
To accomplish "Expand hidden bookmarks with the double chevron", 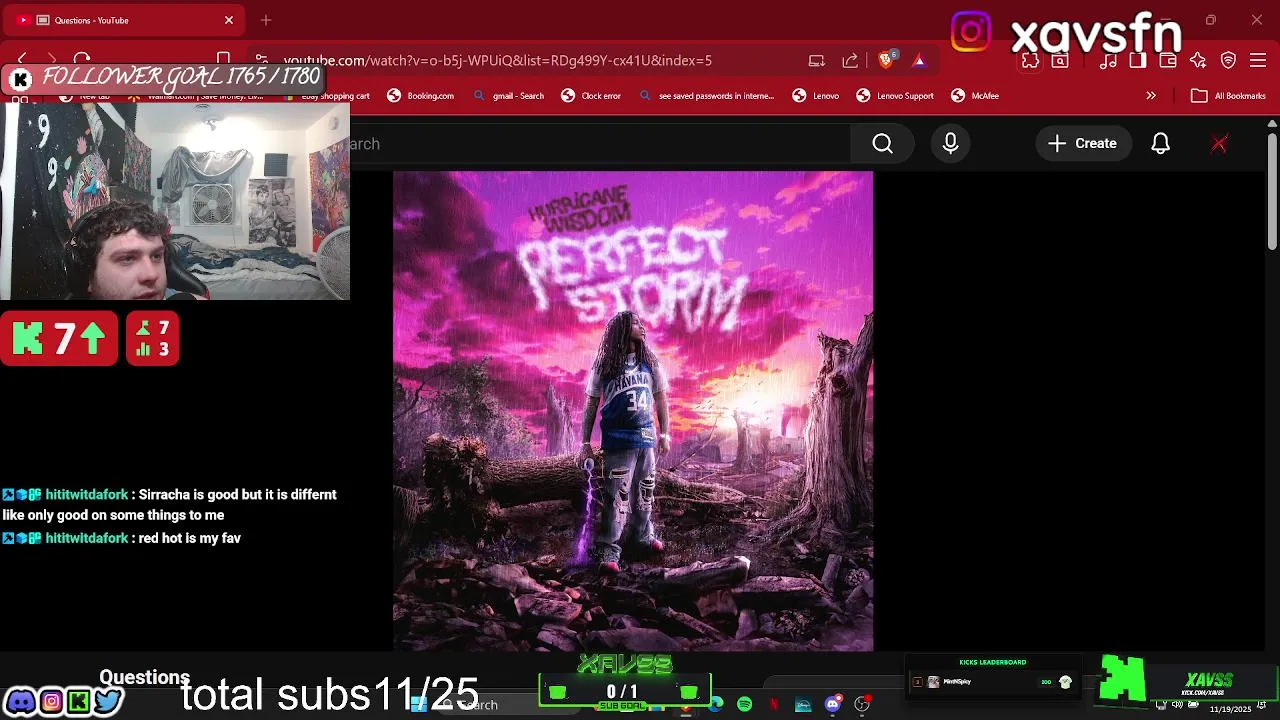I will point(1151,96).
